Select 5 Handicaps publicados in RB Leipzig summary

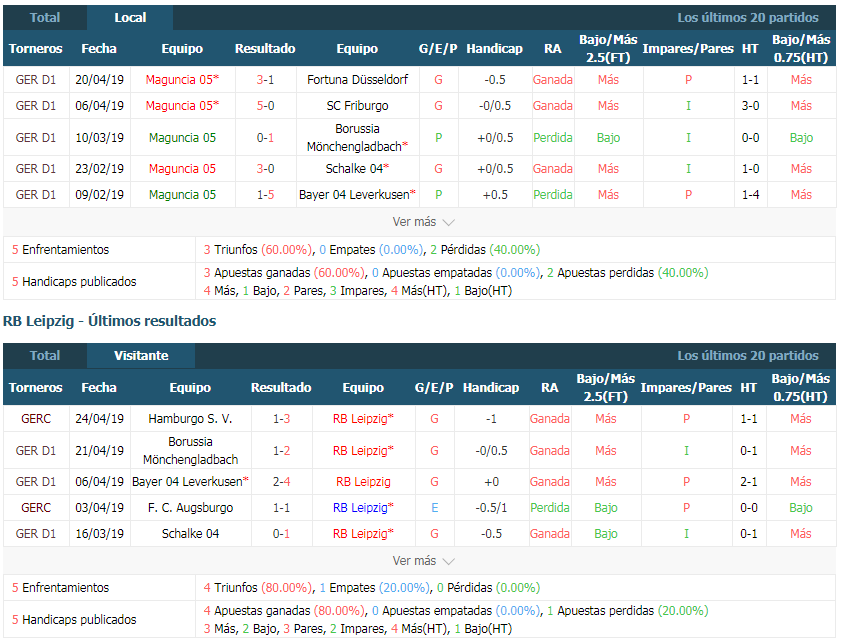74,620
